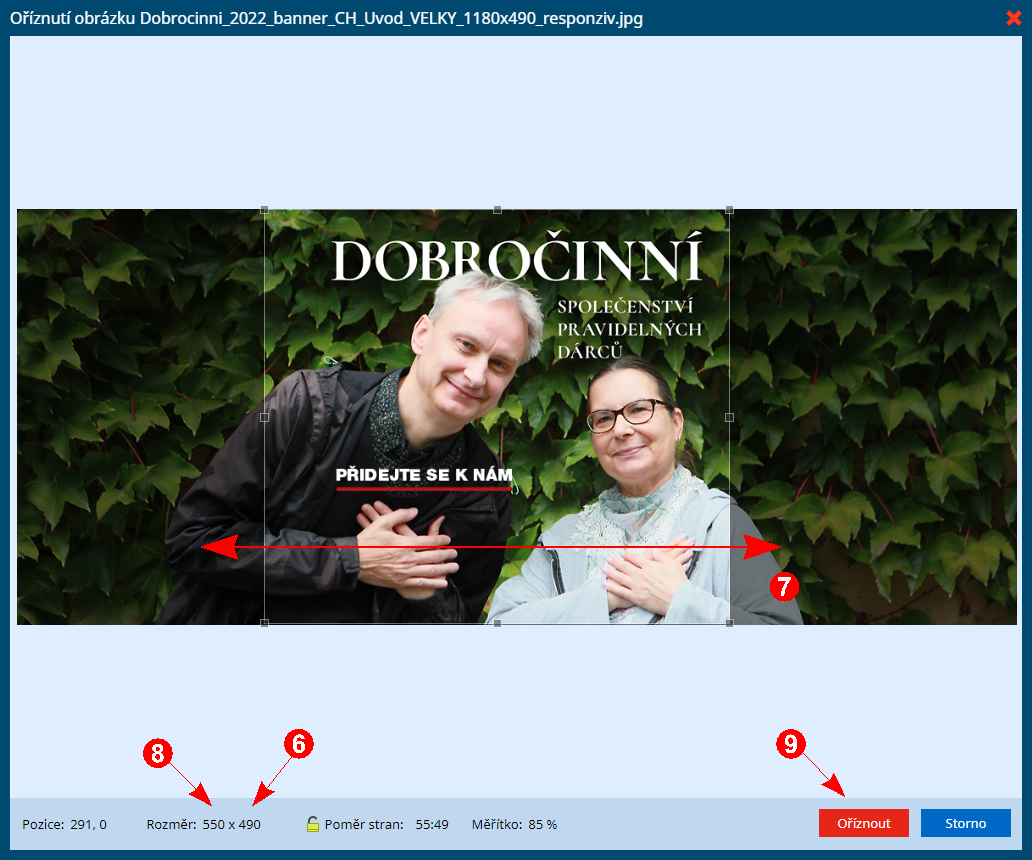Select the left-middle crop handle

265,417
